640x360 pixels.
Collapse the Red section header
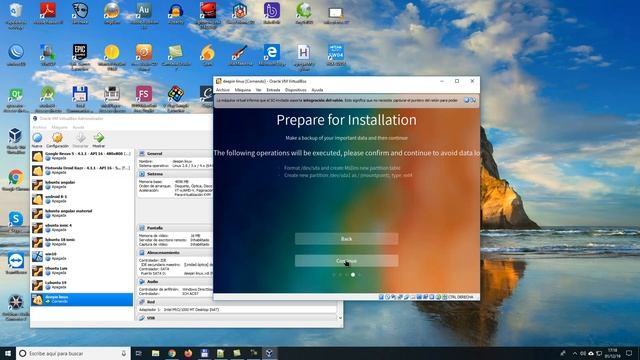pos(238,302)
